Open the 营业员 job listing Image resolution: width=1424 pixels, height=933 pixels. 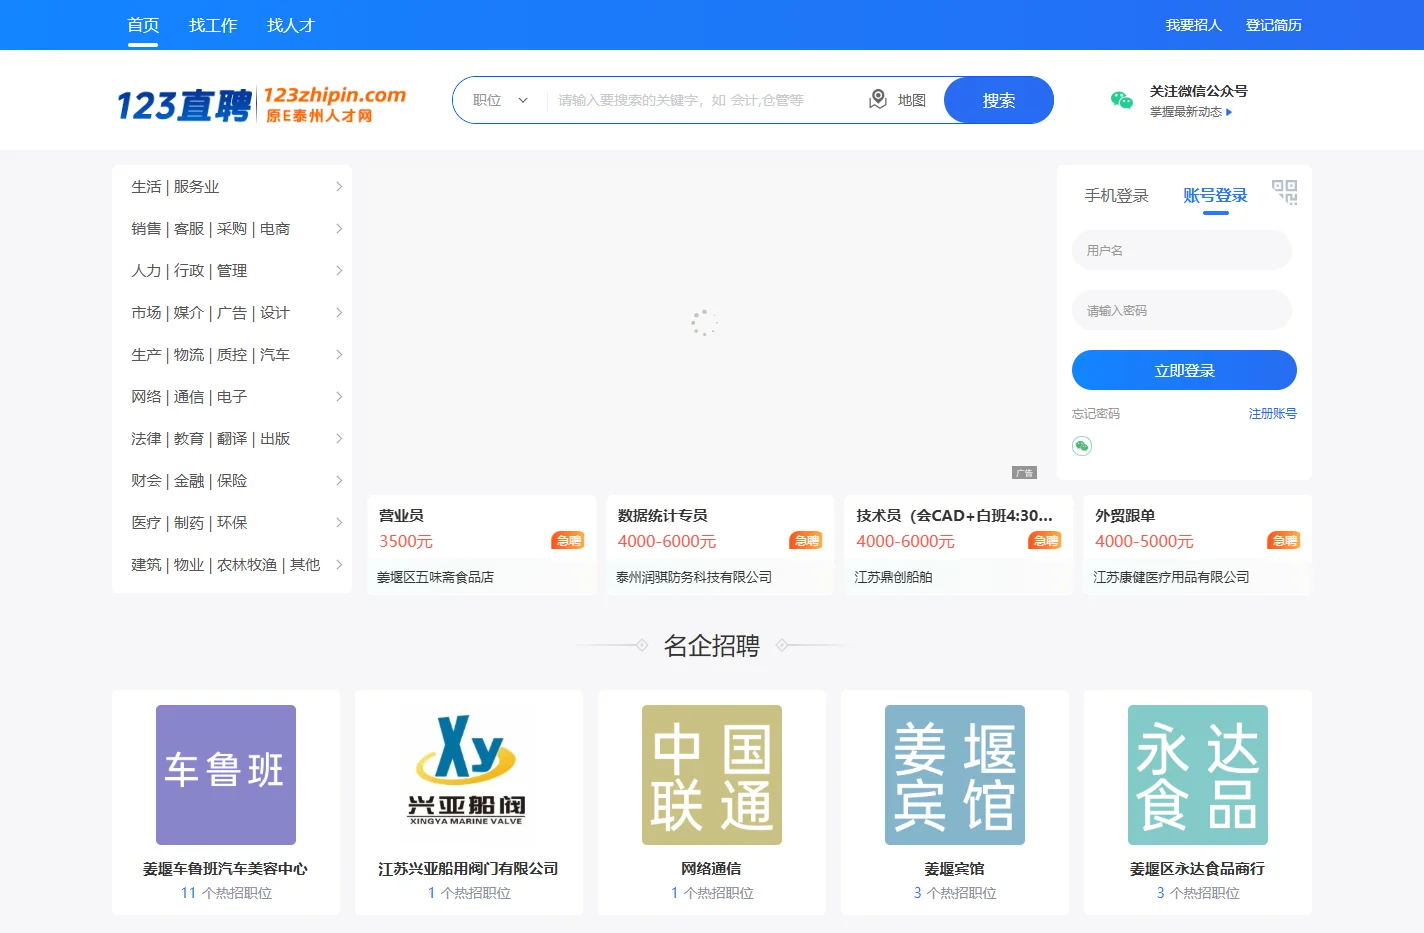(x=401, y=516)
